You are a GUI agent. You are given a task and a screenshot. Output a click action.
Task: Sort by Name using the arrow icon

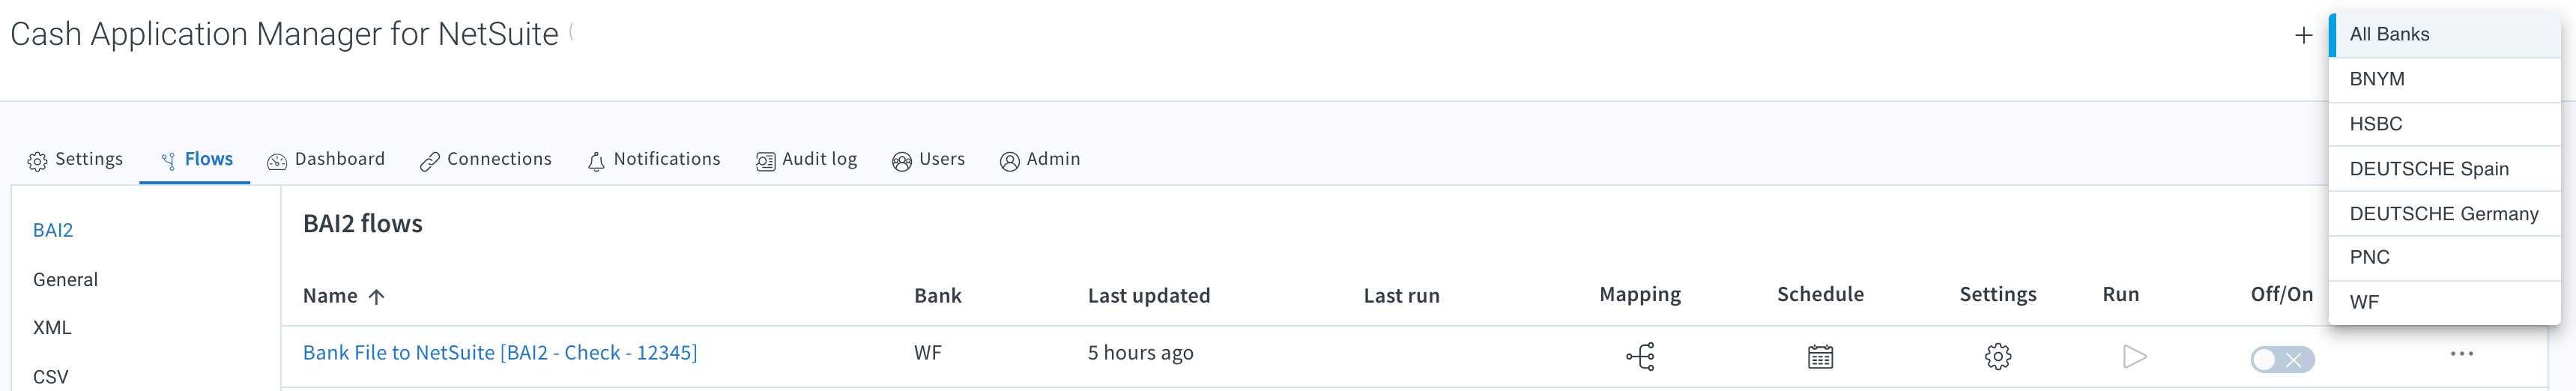pos(376,296)
